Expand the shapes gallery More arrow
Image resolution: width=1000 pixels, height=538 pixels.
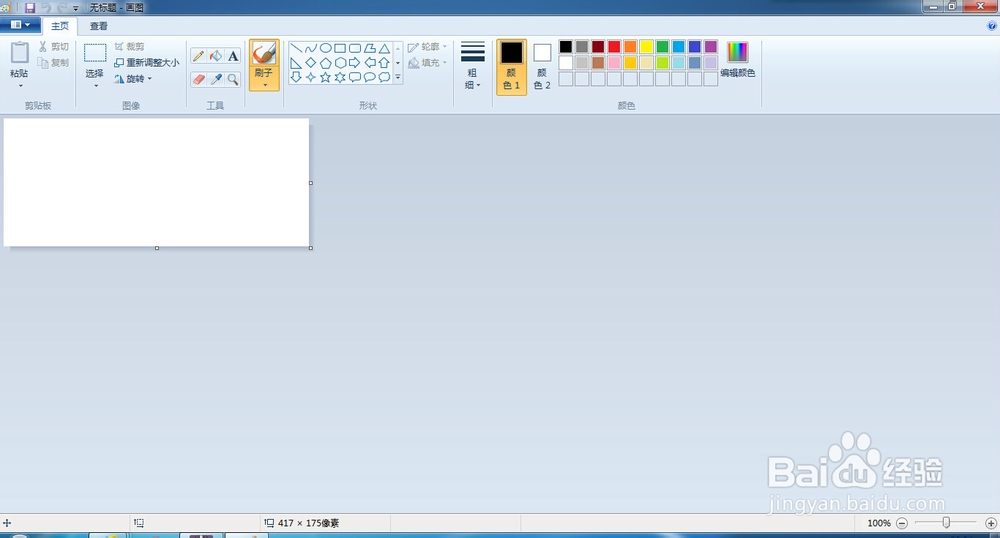pos(398,77)
